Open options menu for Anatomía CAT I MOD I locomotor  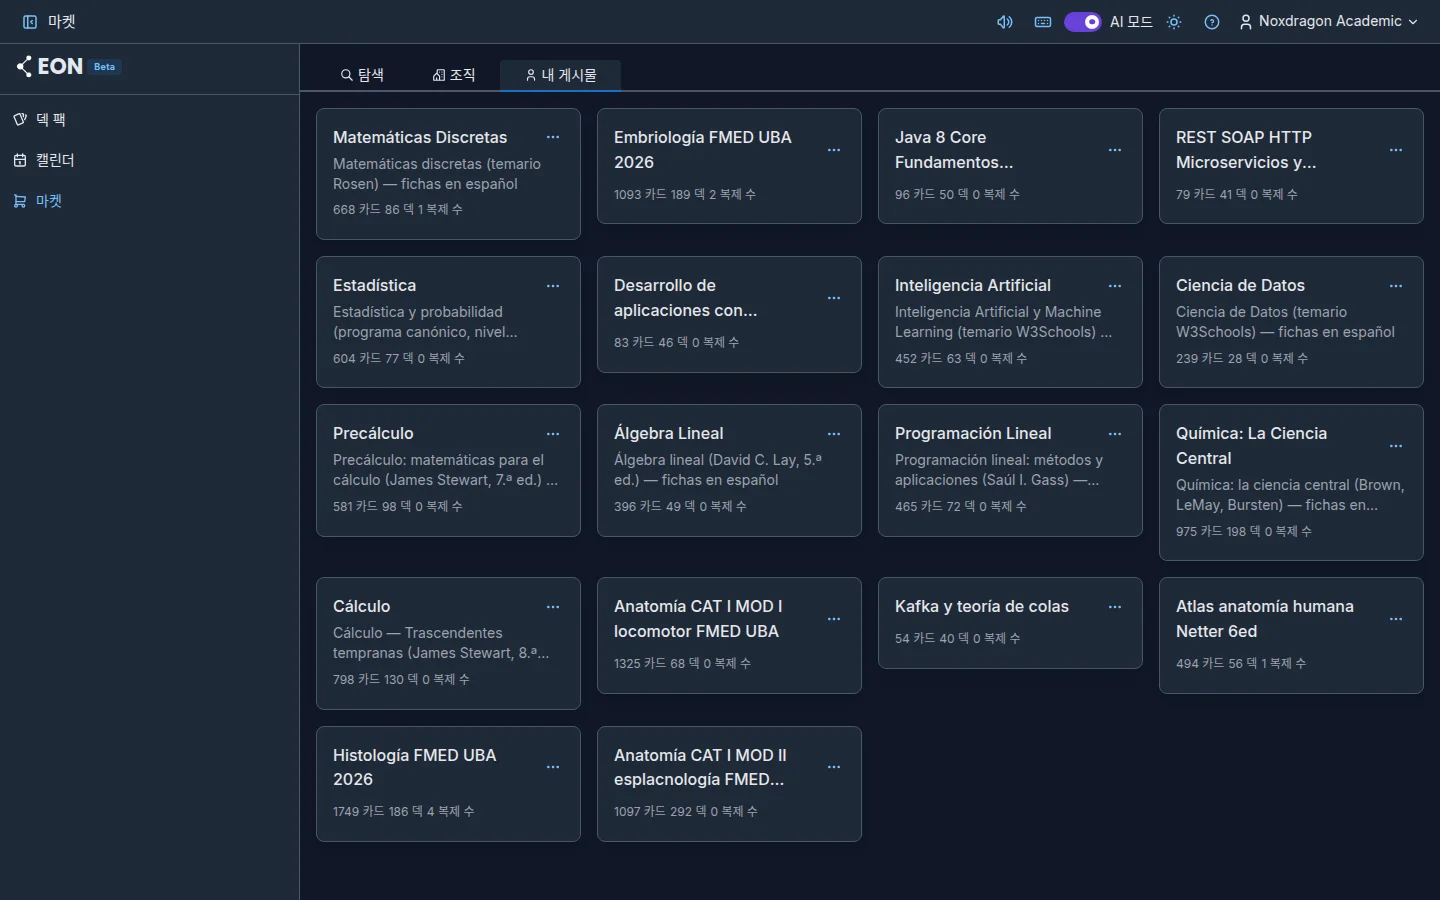pyautogui.click(x=834, y=619)
